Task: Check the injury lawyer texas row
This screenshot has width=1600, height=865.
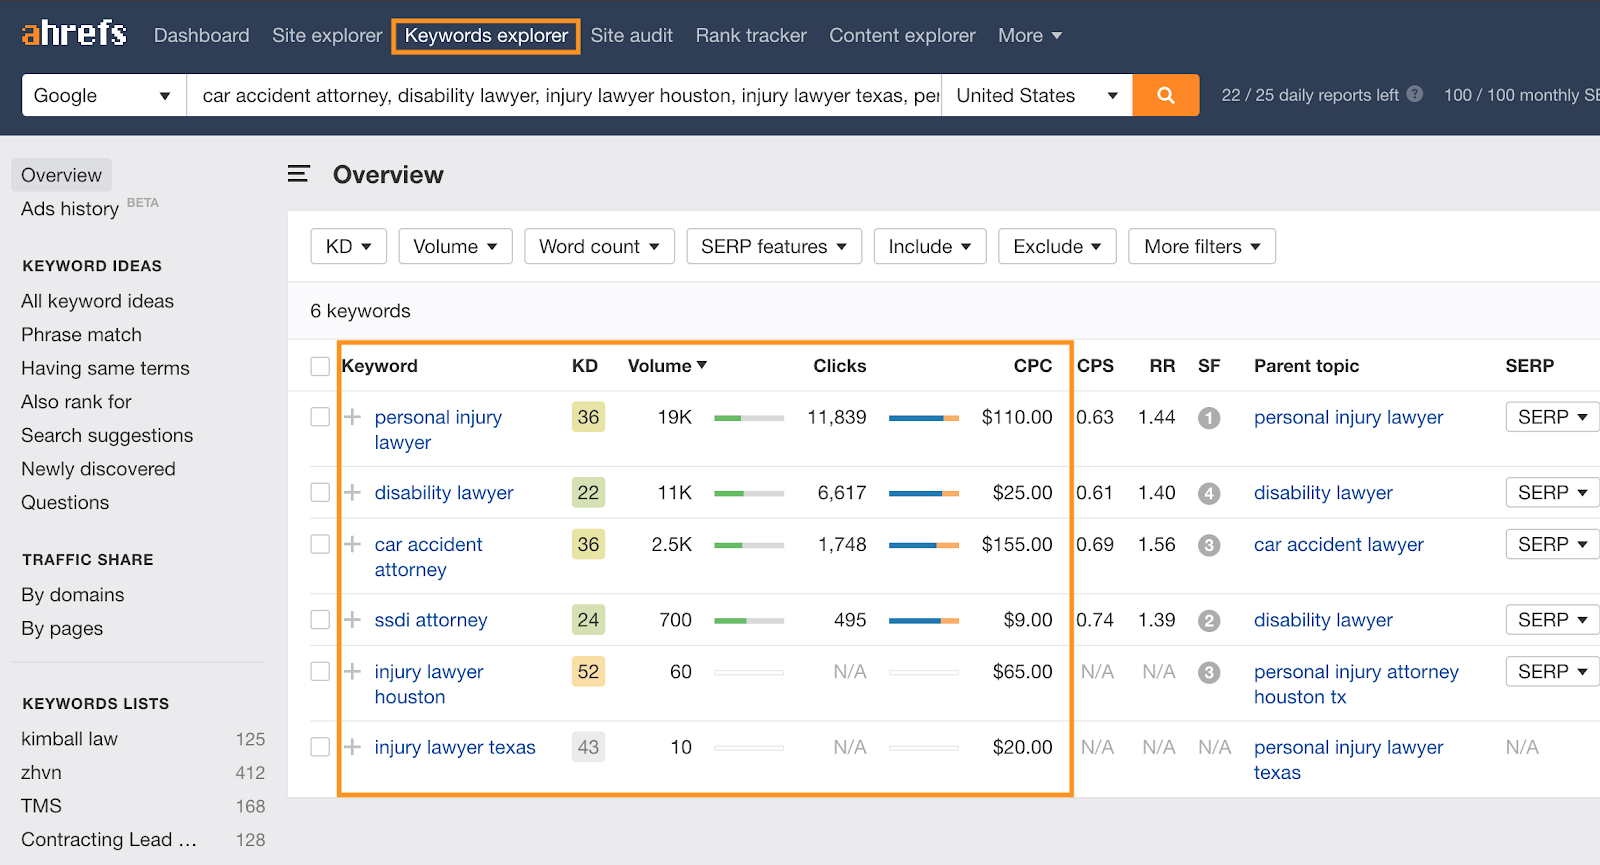Action: coord(320,747)
